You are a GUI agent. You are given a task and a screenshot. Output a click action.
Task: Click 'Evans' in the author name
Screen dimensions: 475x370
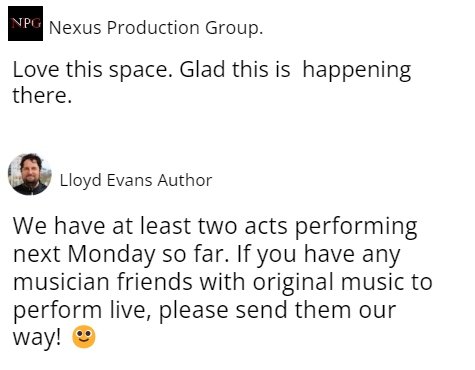(130, 180)
